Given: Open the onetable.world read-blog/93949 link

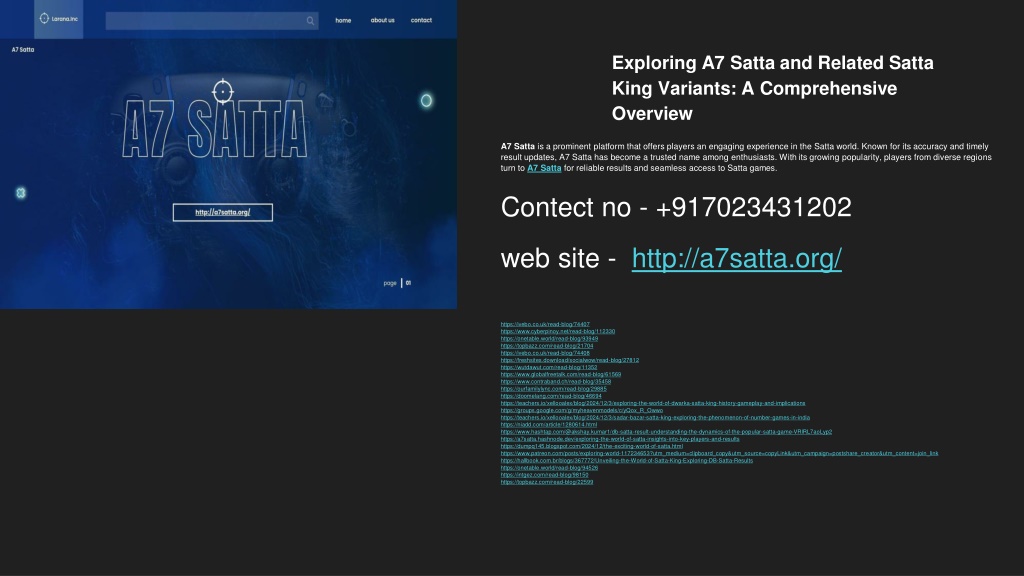Looking at the screenshot, I should coord(549,338).
